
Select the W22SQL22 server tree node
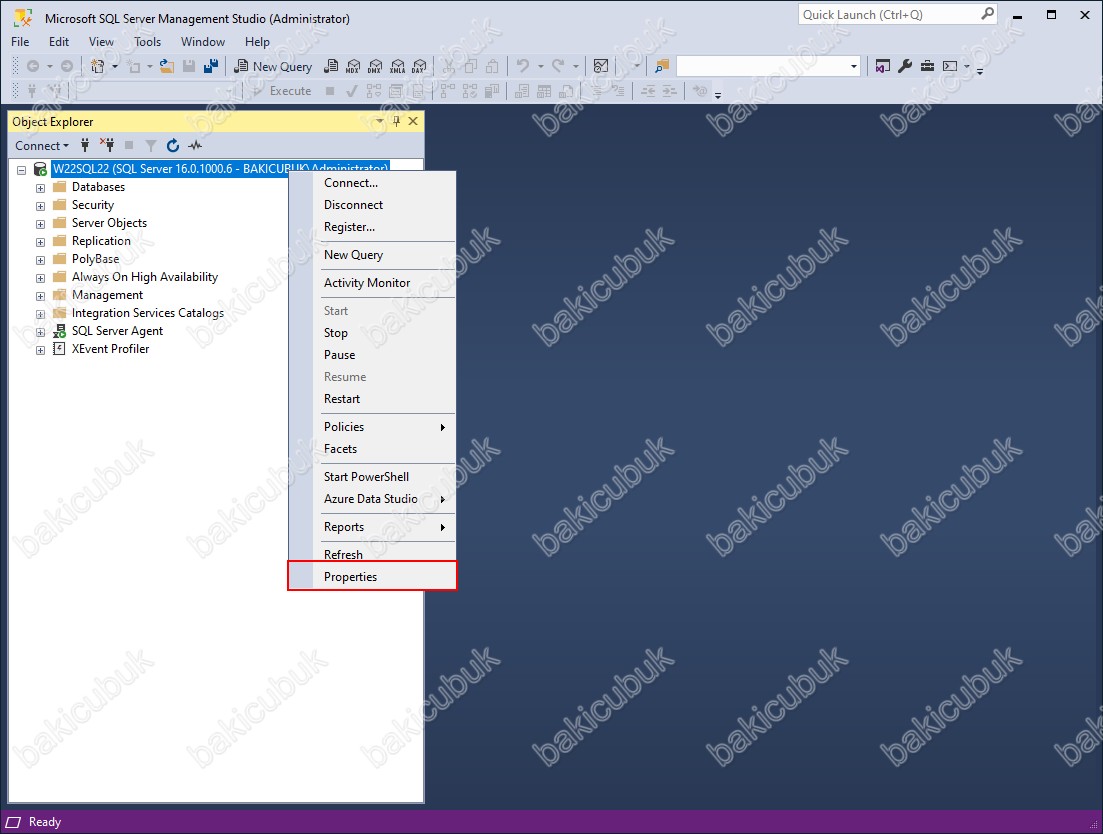point(220,169)
